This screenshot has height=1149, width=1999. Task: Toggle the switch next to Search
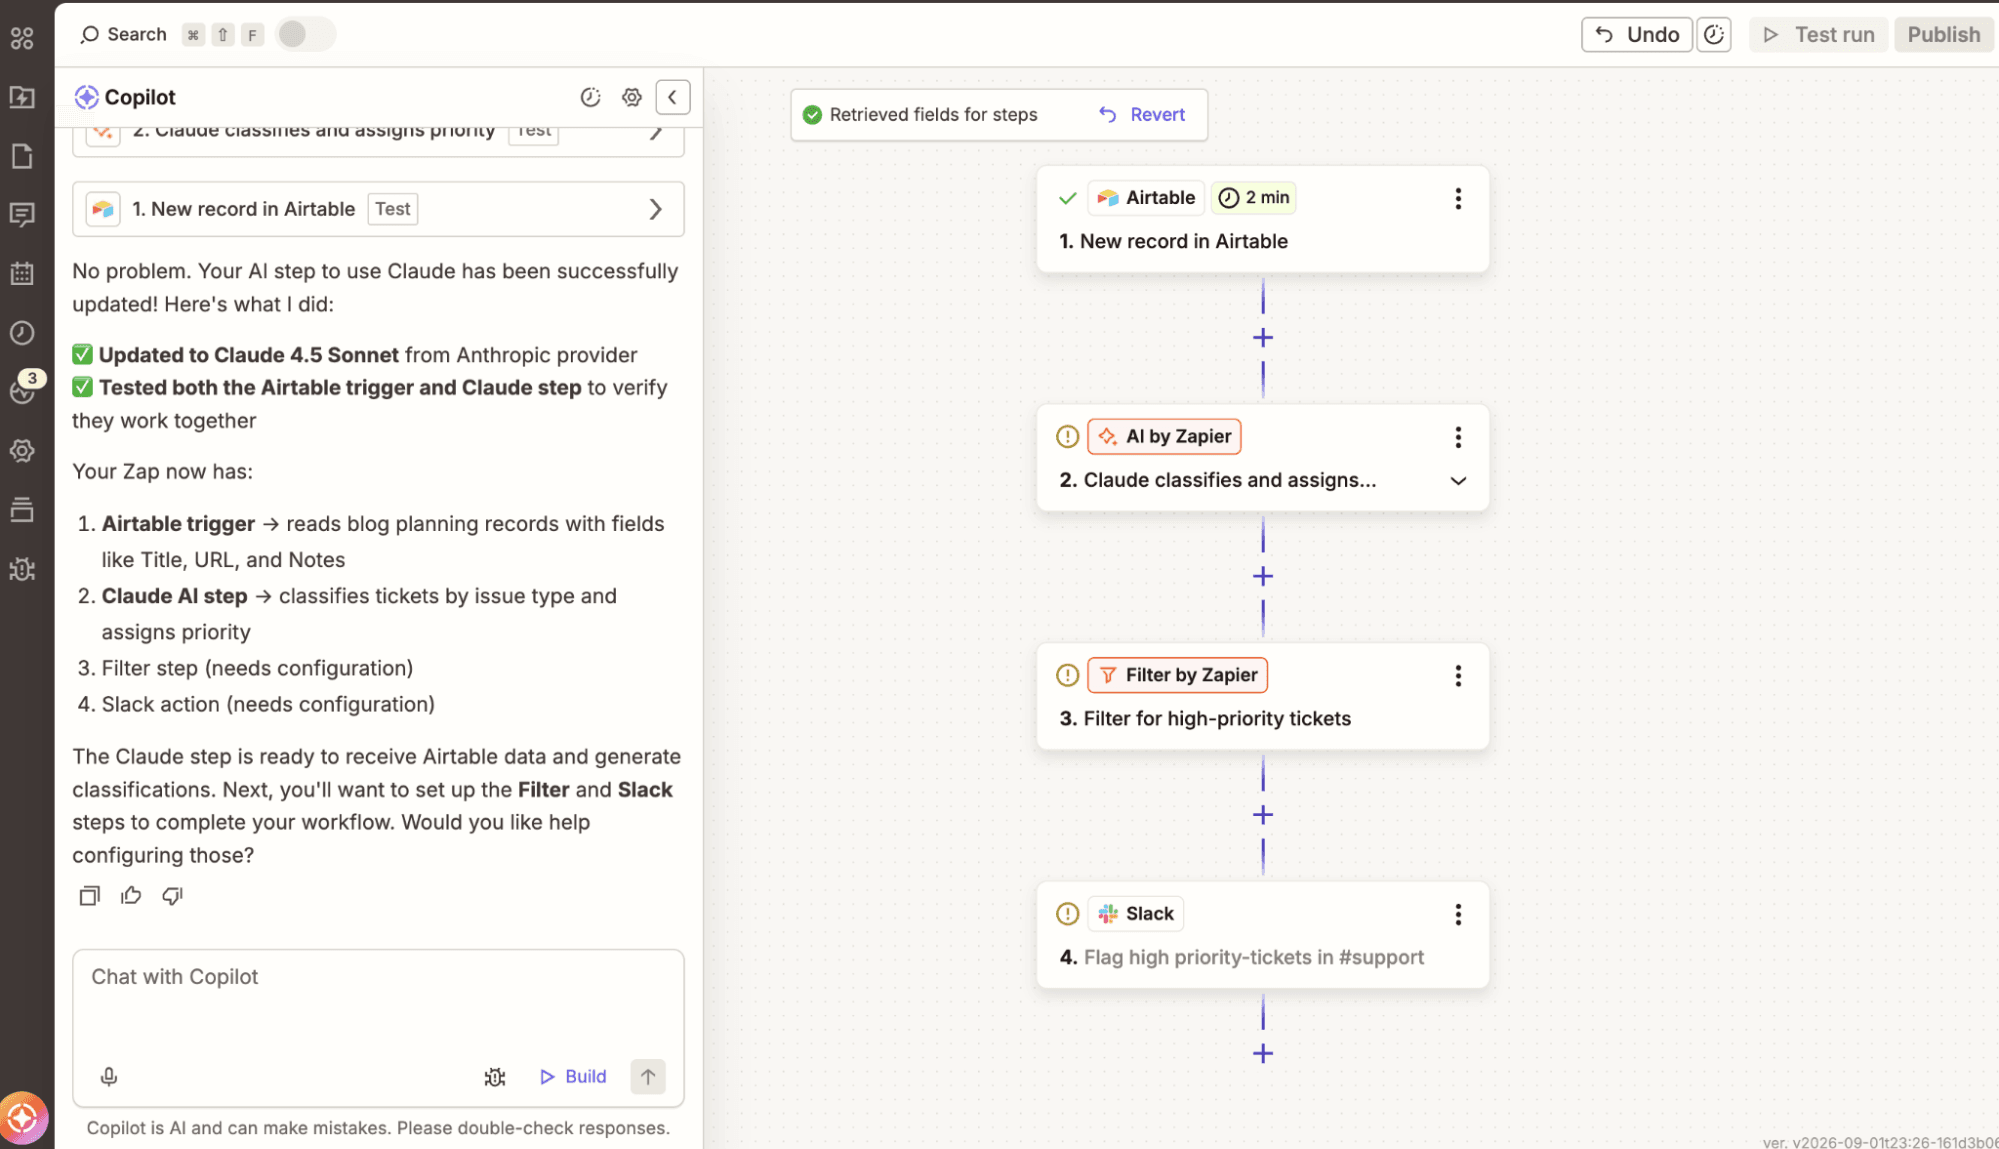click(305, 34)
